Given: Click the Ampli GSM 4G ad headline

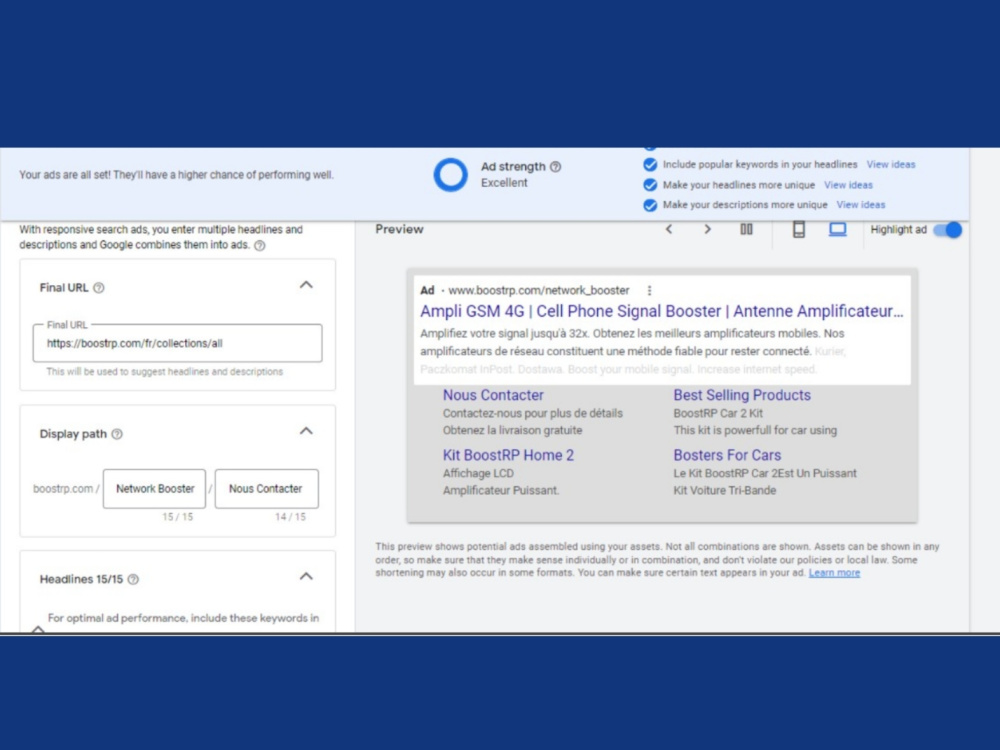Looking at the screenshot, I should click(661, 311).
